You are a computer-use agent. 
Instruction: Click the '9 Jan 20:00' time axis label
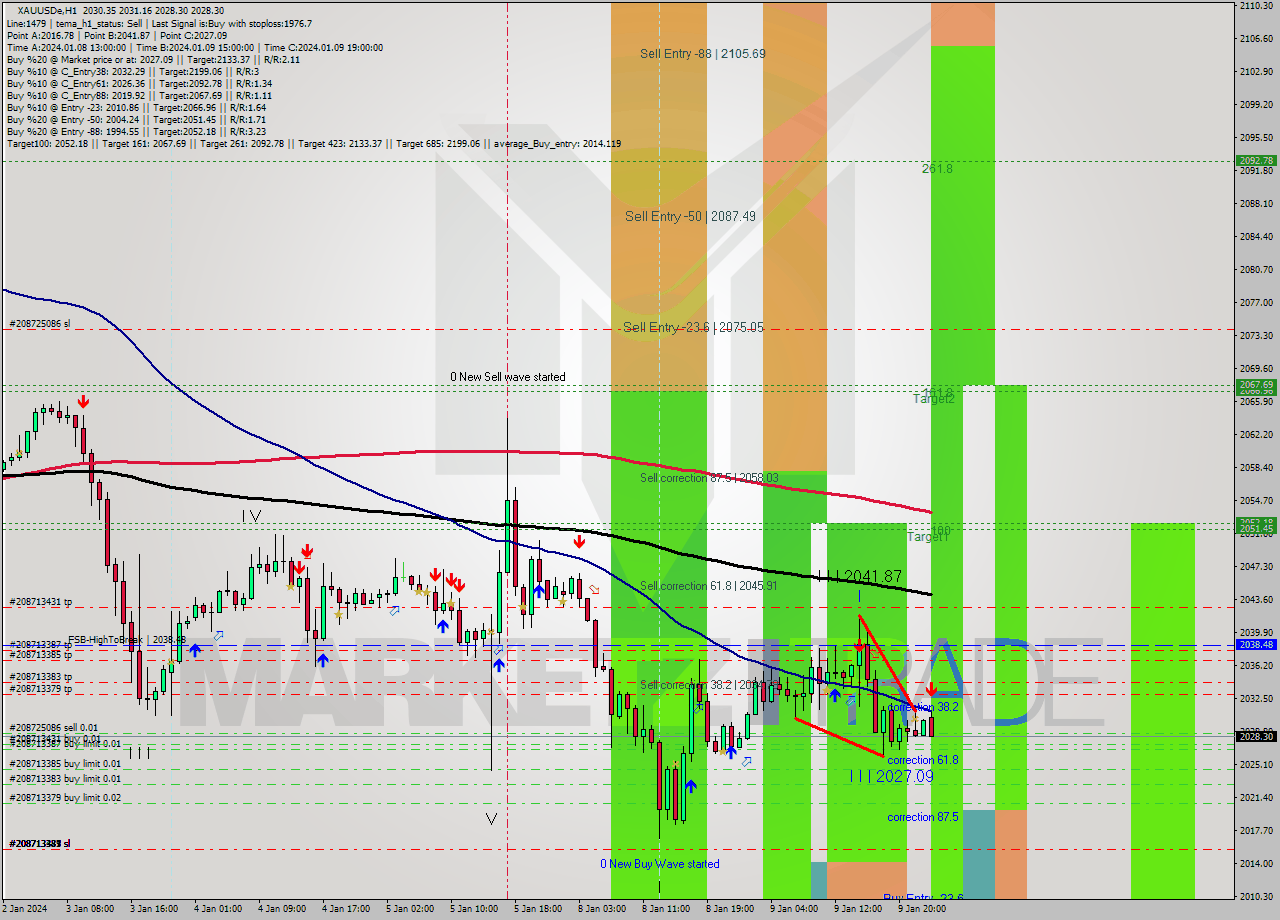click(x=922, y=909)
